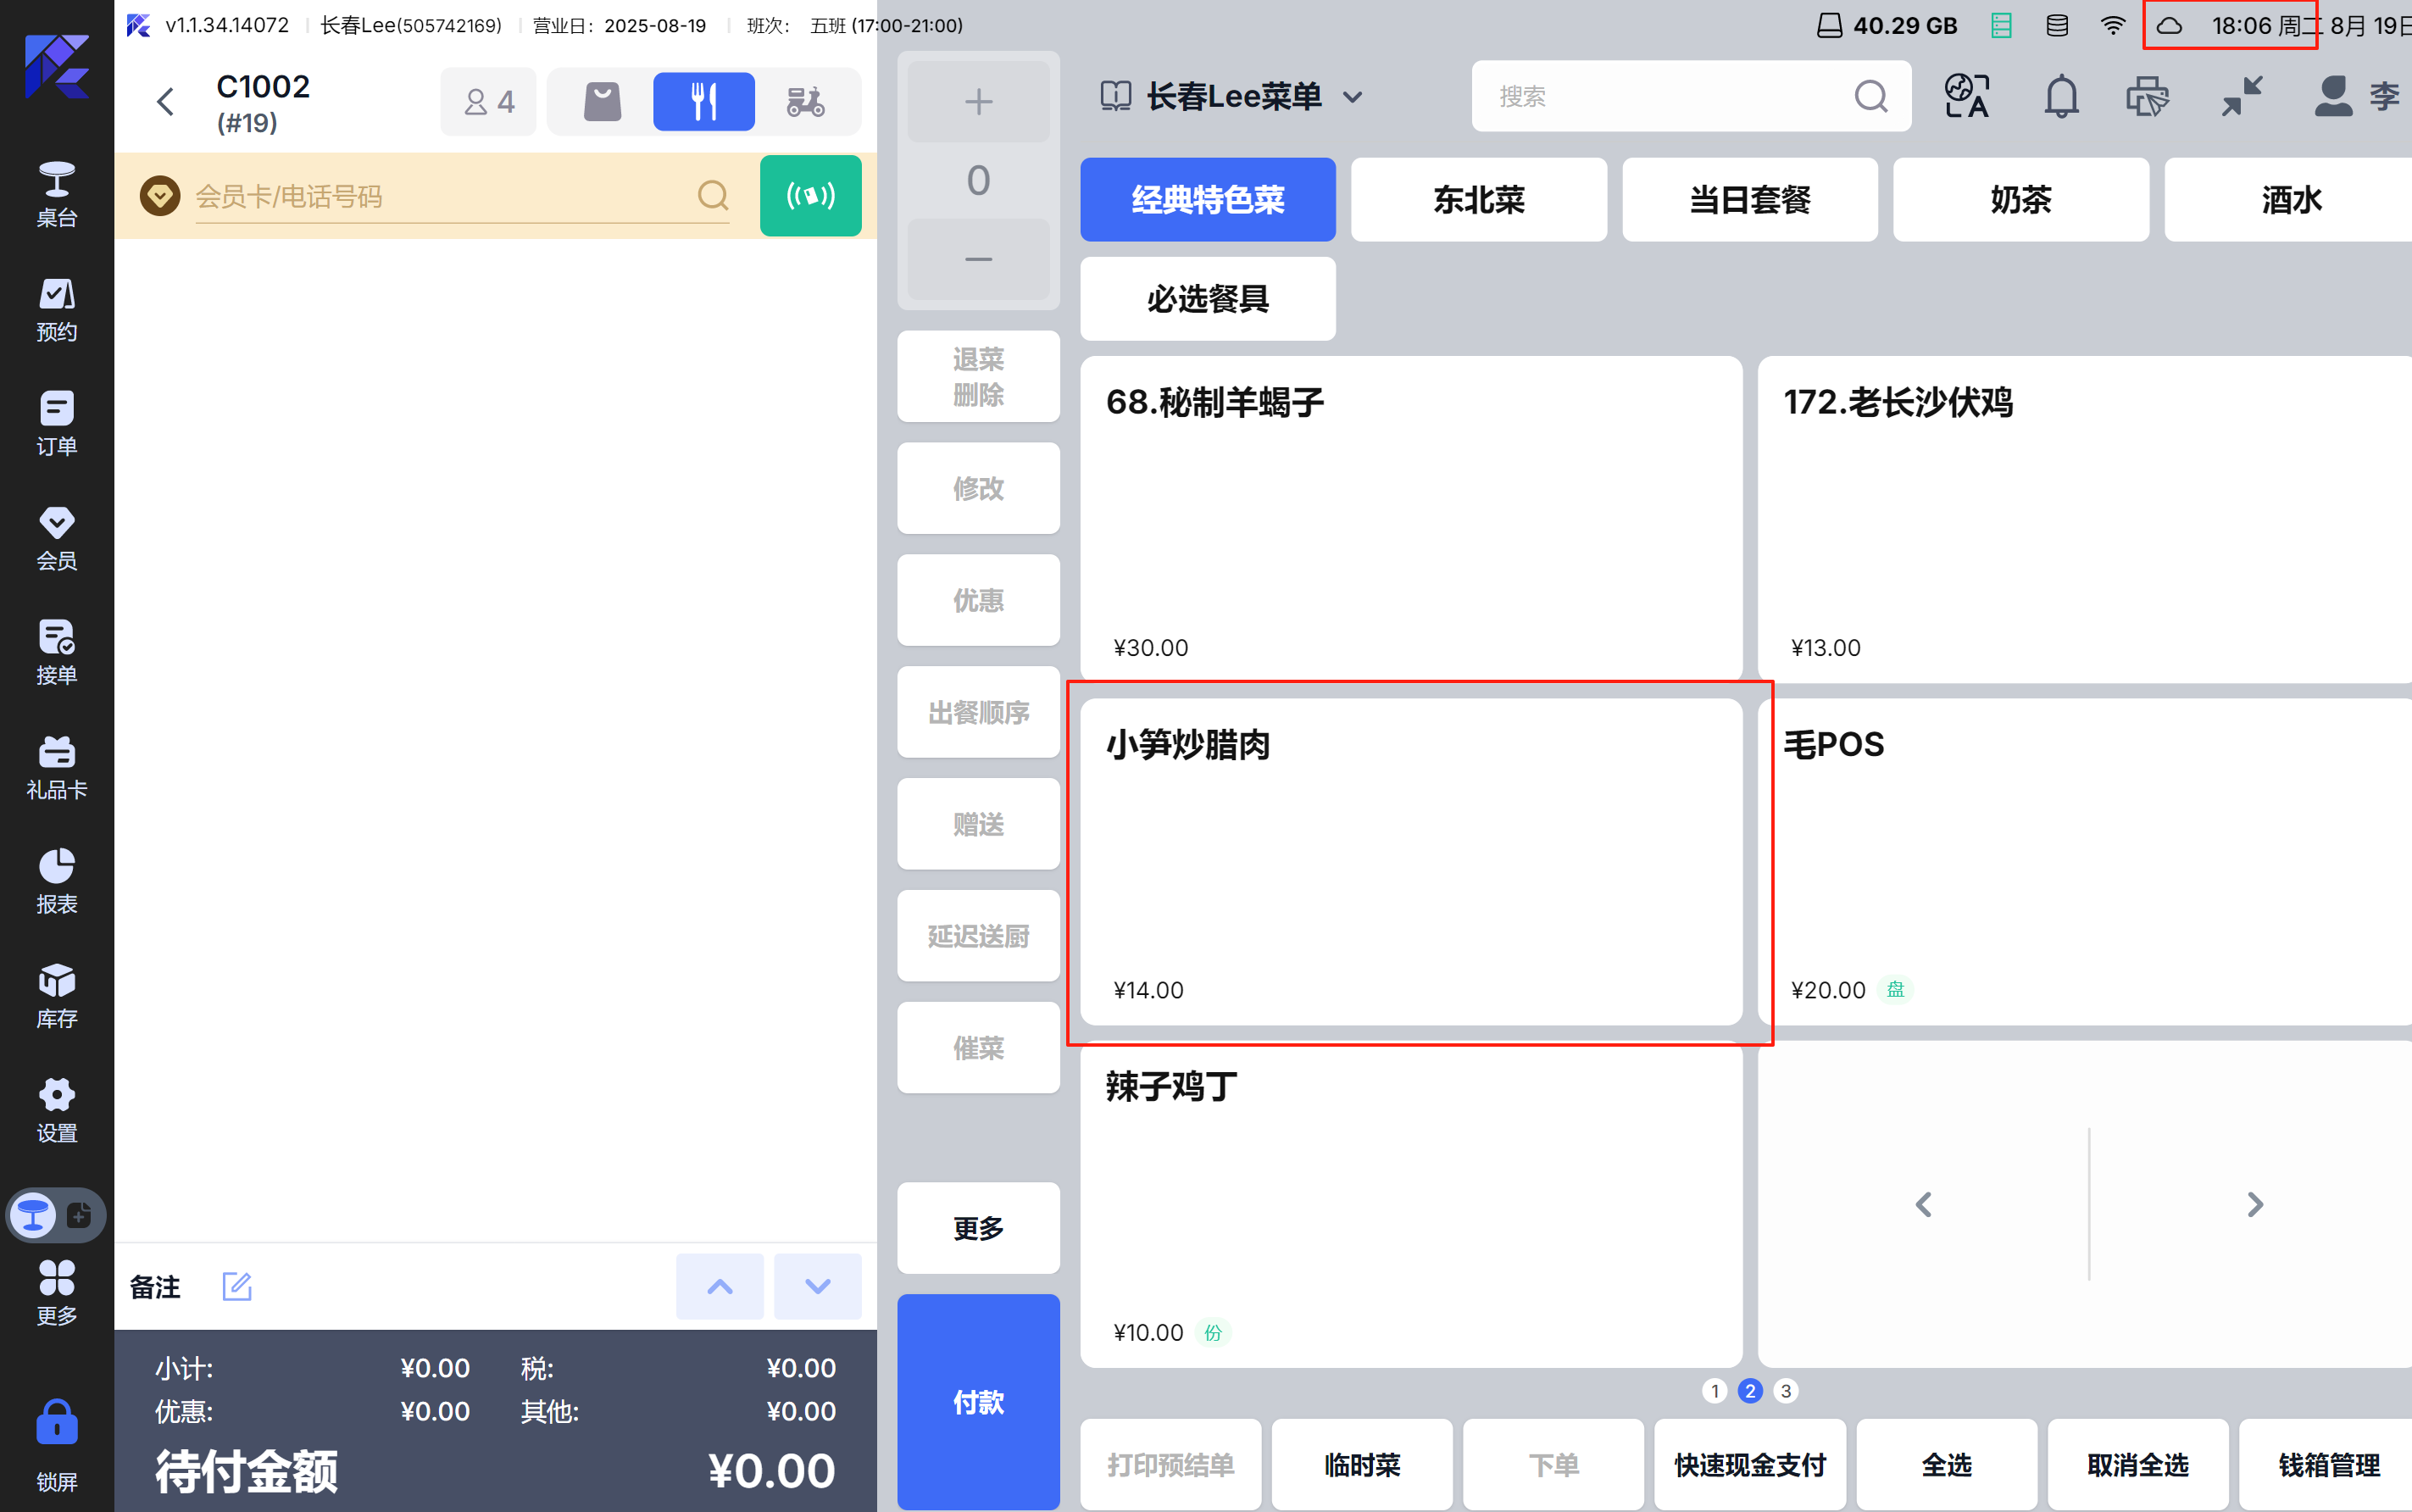
Task: Click the printer icon in top toolbar
Action: point(2146,97)
